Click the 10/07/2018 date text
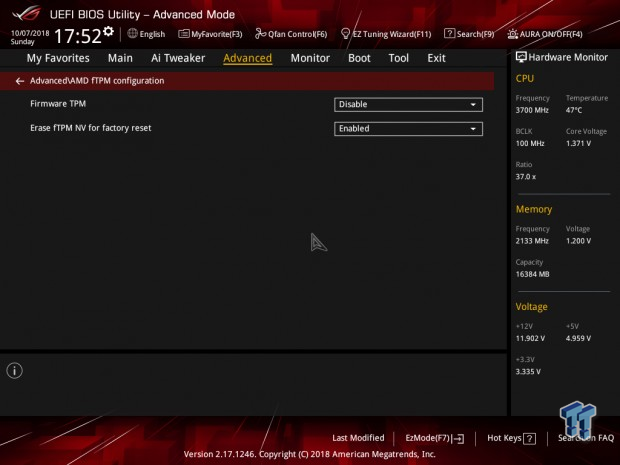This screenshot has height=465, width=620. tap(30, 33)
